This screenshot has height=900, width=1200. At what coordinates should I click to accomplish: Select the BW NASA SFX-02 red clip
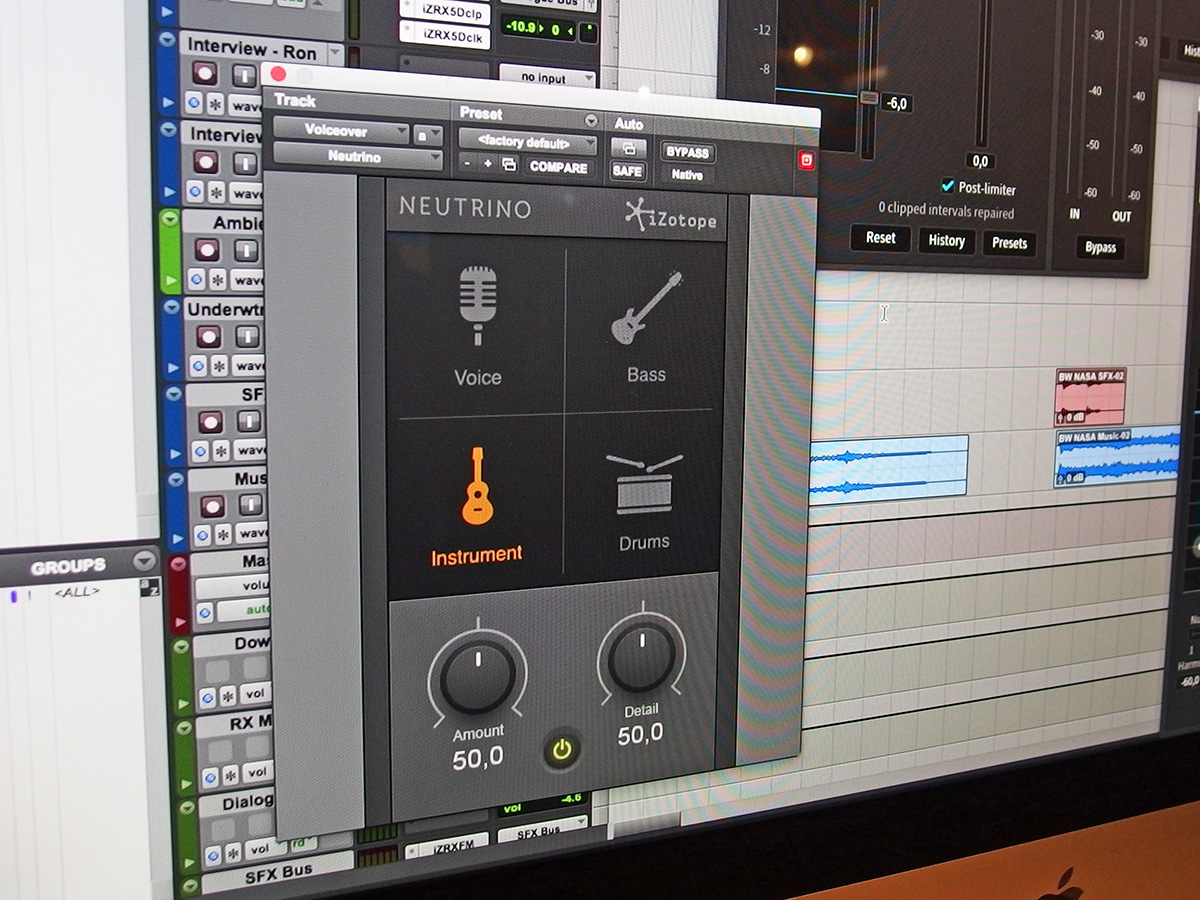1091,396
